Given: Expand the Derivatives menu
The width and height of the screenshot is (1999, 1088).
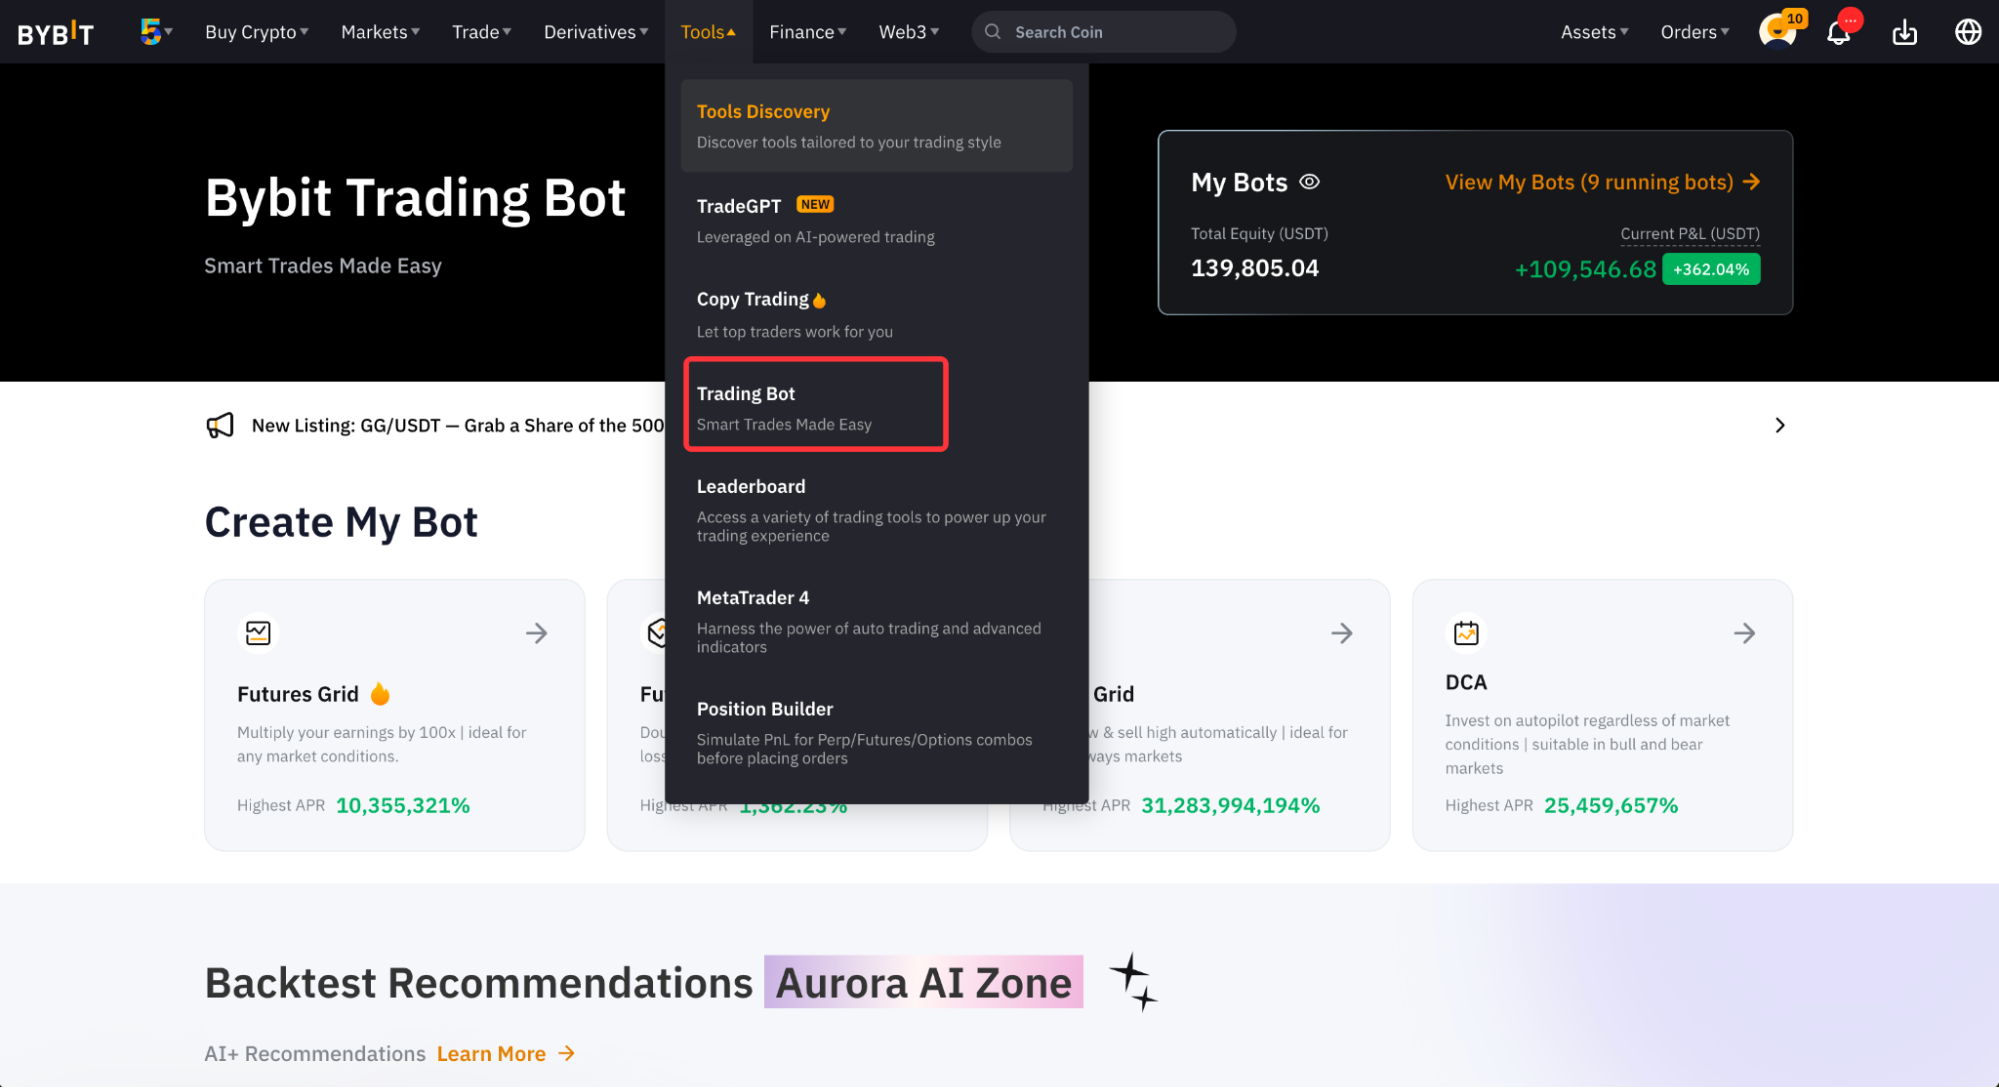Looking at the screenshot, I should click(595, 32).
